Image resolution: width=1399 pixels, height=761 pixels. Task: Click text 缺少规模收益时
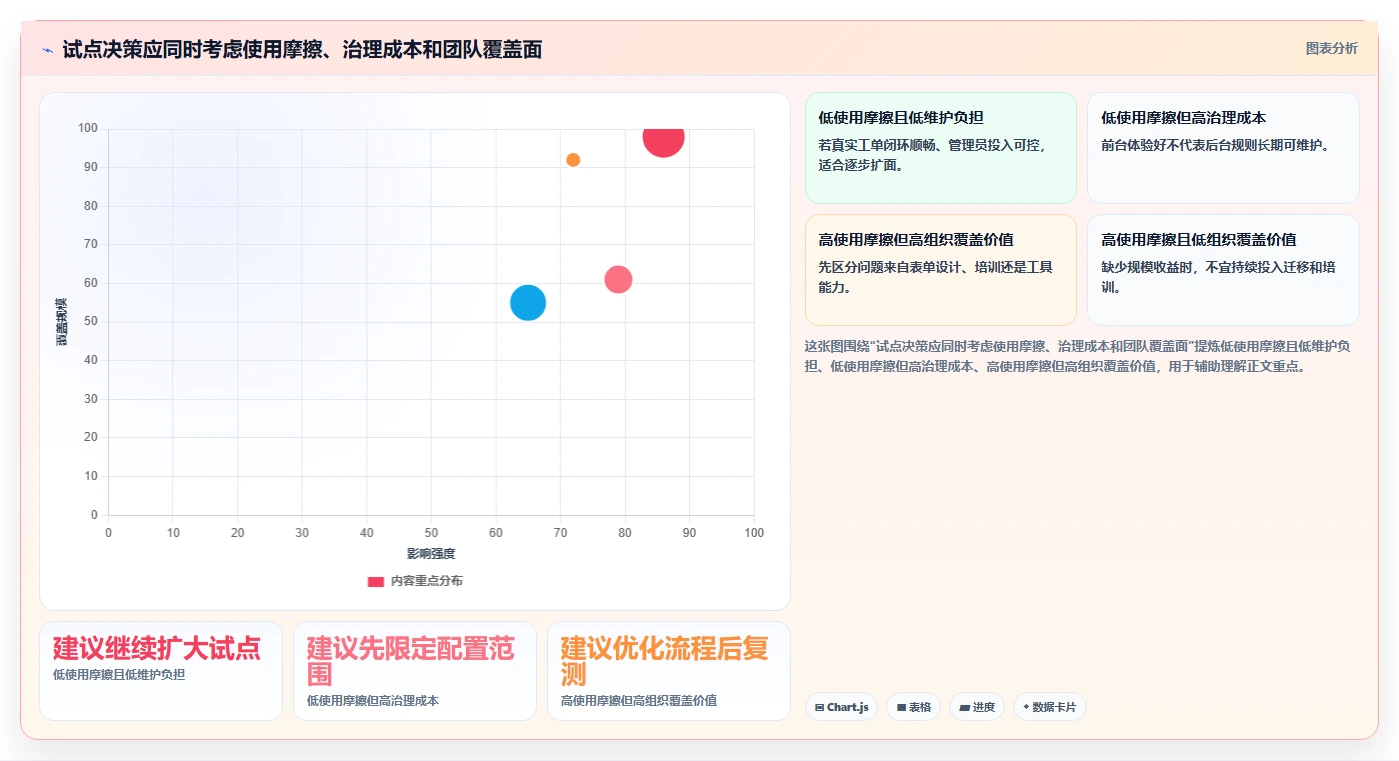pos(1218,277)
